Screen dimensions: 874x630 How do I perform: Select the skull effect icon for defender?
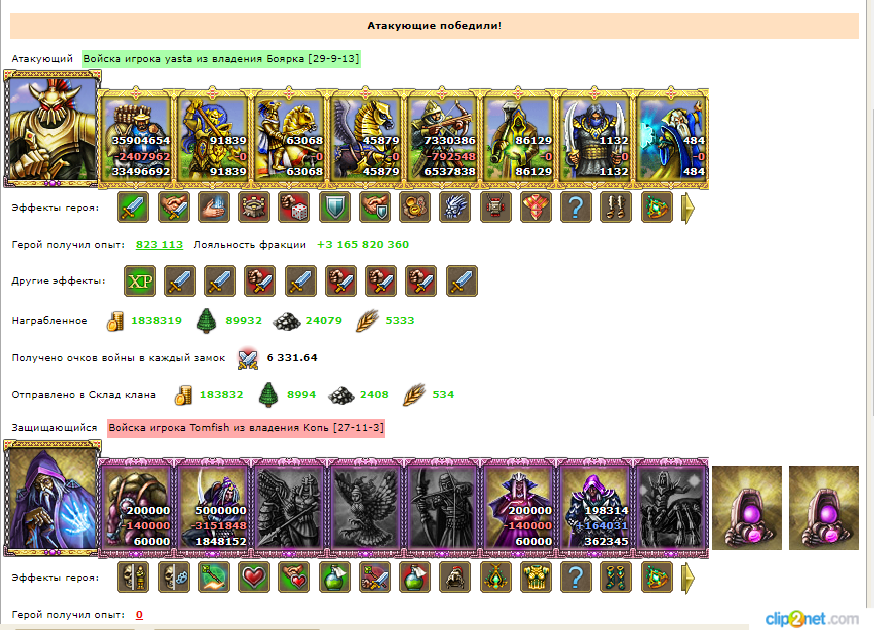pos(133,577)
